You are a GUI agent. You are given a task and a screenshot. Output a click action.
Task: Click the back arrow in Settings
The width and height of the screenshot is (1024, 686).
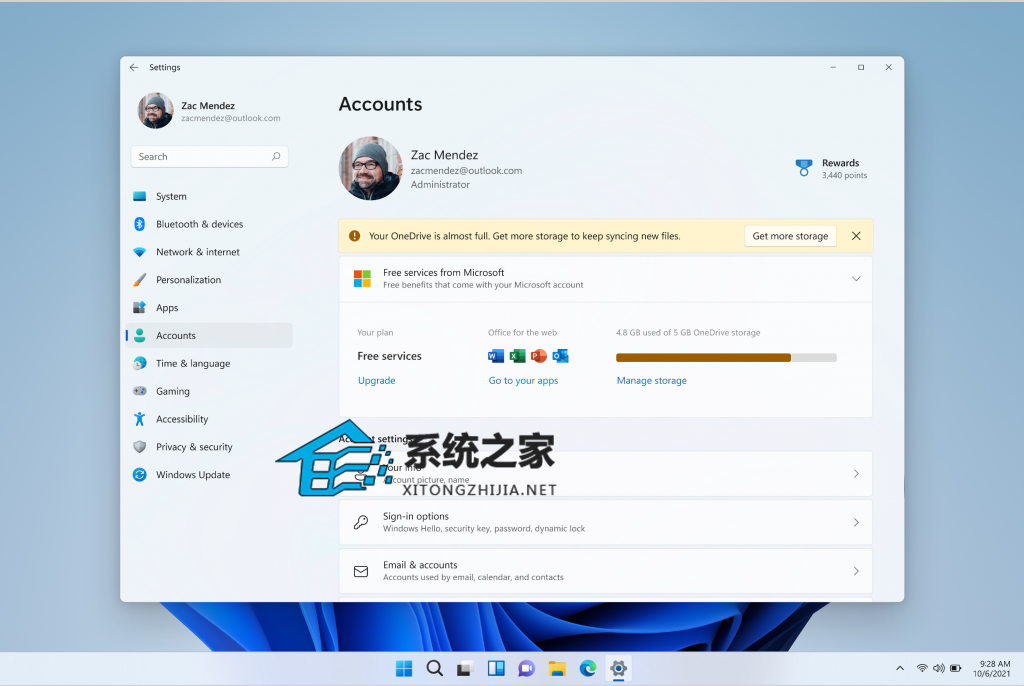click(134, 67)
